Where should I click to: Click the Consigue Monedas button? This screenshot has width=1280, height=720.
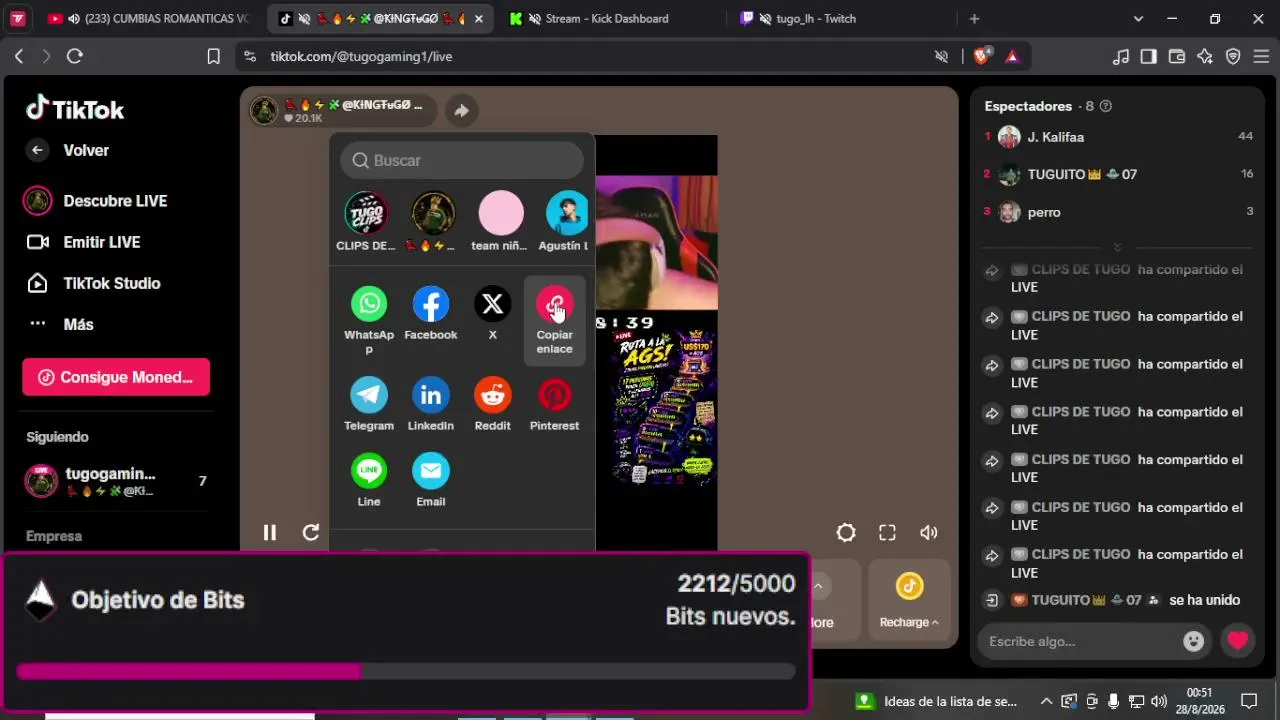pos(116,377)
